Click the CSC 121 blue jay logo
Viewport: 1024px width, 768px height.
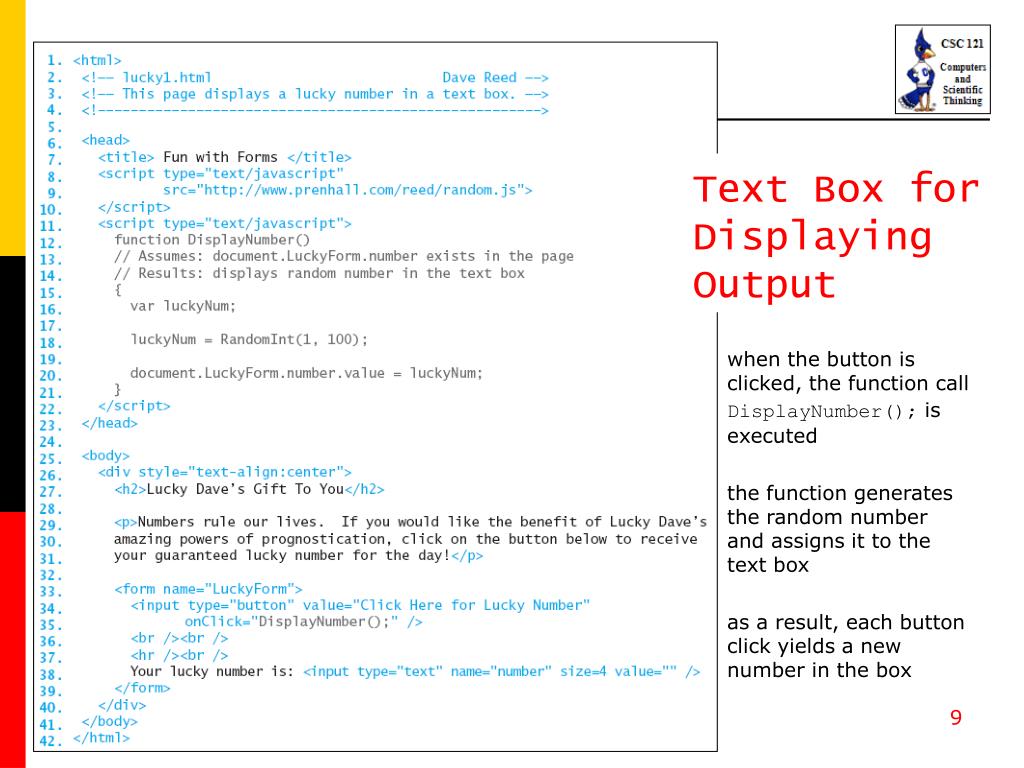(x=942, y=69)
